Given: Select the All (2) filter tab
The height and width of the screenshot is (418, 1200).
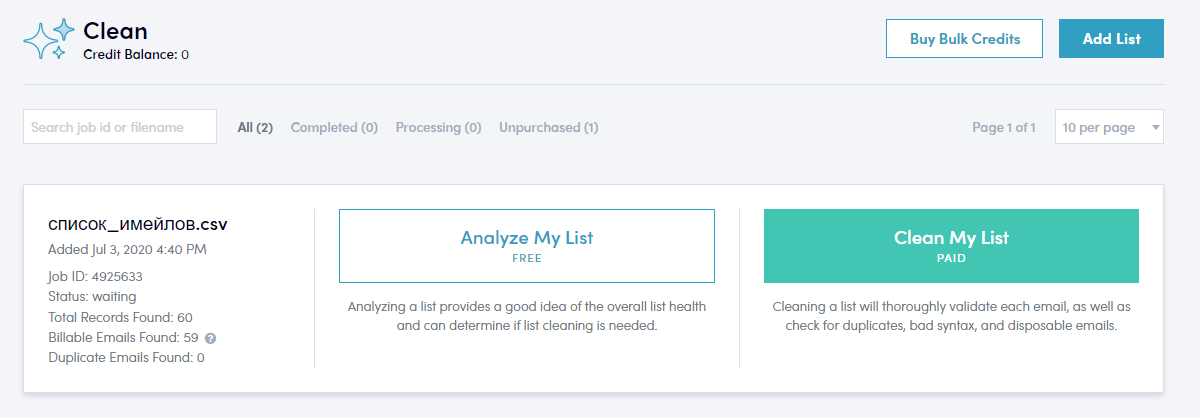Looking at the screenshot, I should pyautogui.click(x=255, y=127).
